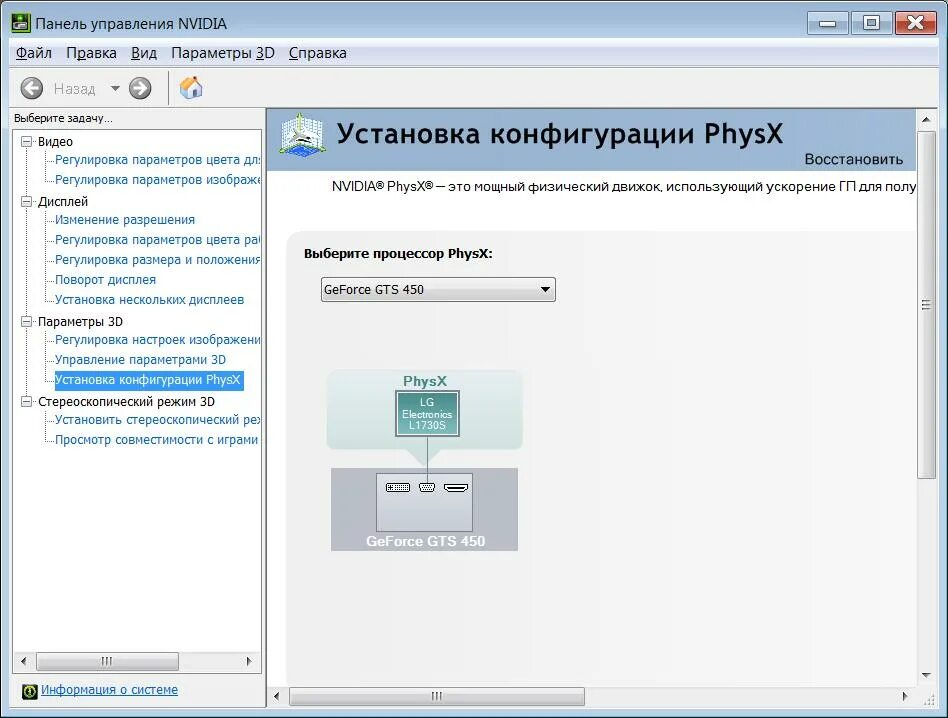
Task: Click main pane scroll down arrow
Action: (926, 675)
